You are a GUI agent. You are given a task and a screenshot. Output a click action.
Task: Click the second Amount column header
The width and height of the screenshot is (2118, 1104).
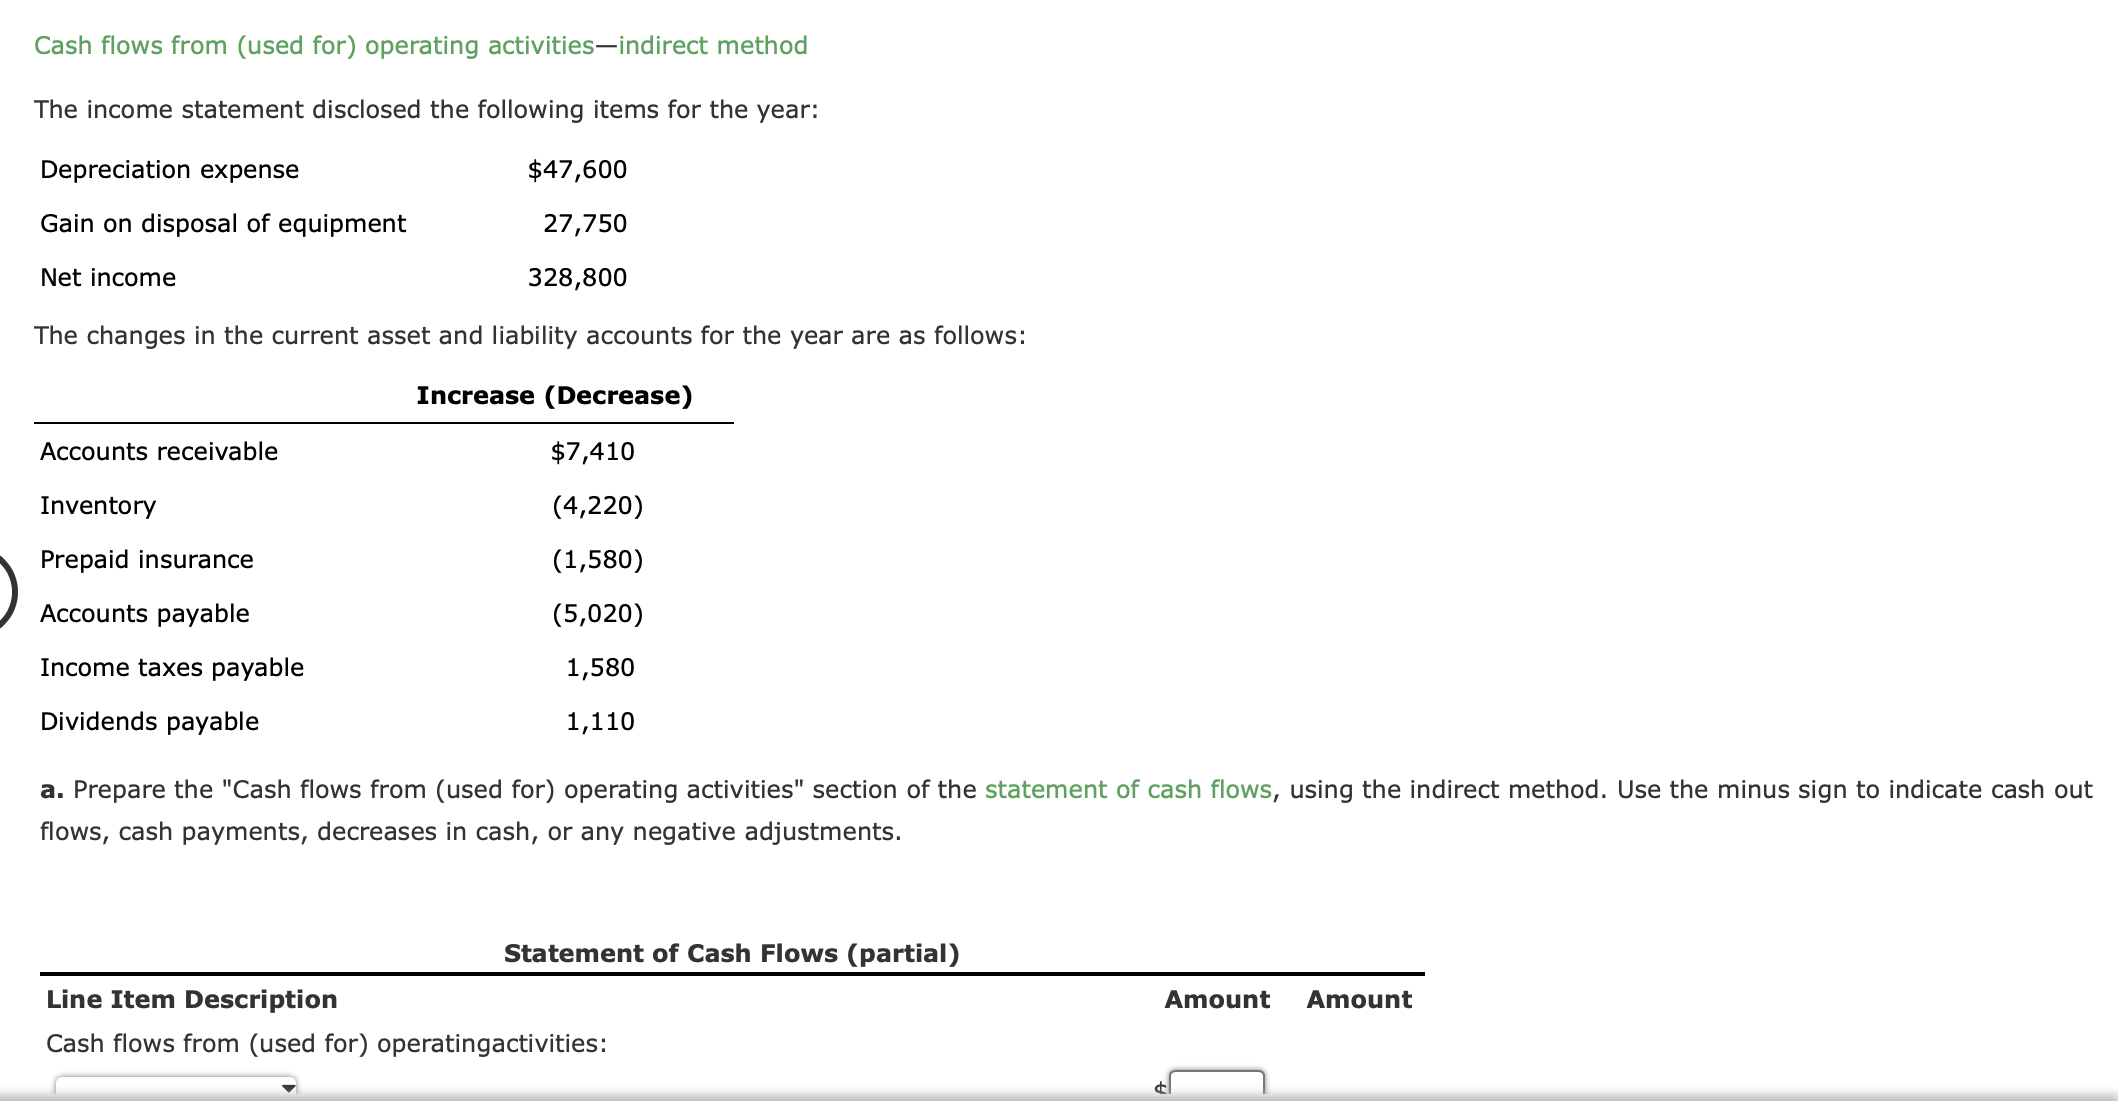click(x=1358, y=999)
